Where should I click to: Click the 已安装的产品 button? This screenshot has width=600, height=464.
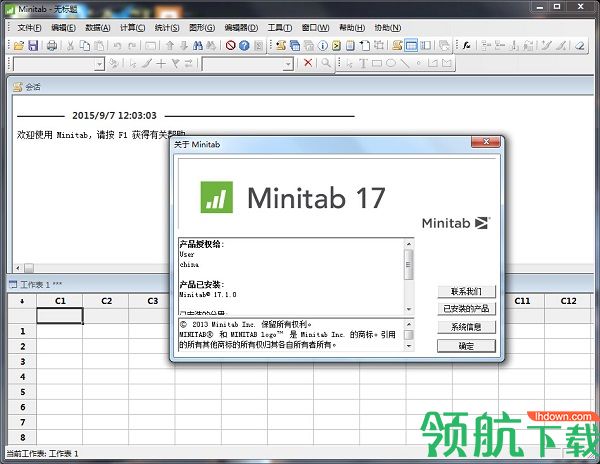click(466, 309)
